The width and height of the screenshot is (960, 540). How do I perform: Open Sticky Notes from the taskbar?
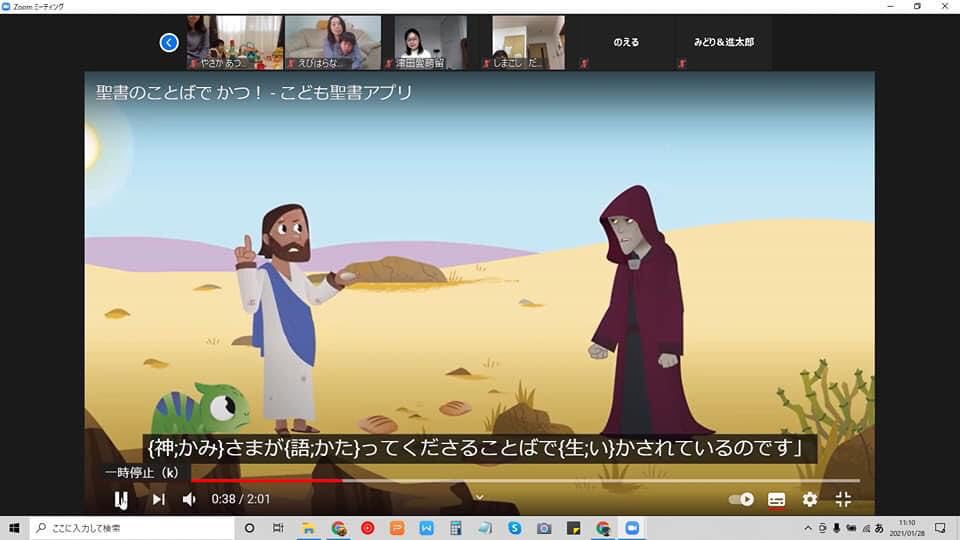coord(574,528)
